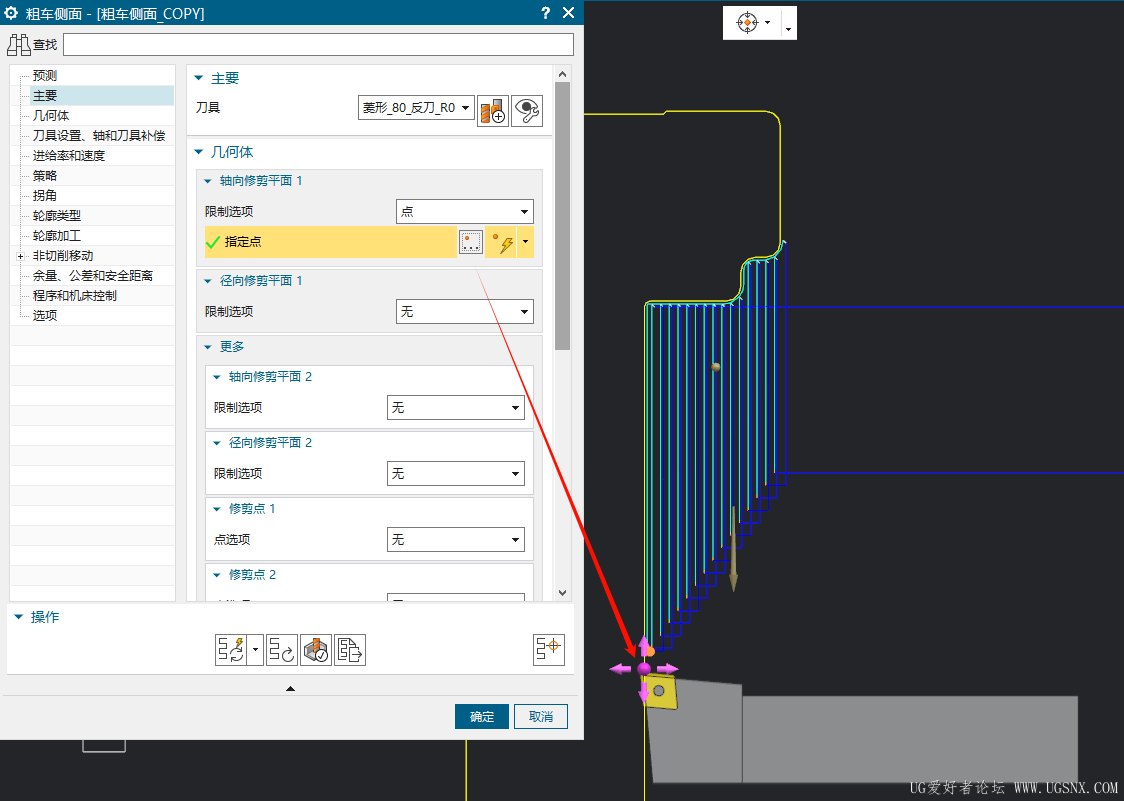Open 限制选项 dropdown under 轴向修剪平面 1
This screenshot has height=801, width=1124.
(465, 212)
